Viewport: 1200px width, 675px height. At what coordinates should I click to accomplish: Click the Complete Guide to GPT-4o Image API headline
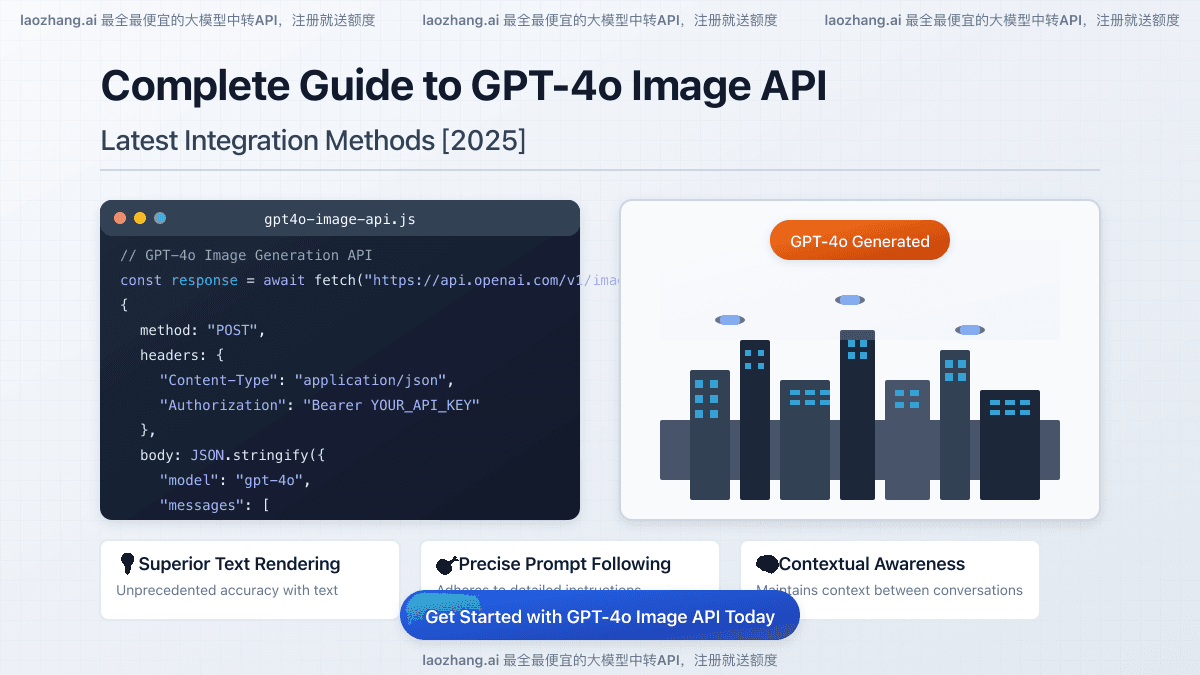click(x=464, y=86)
